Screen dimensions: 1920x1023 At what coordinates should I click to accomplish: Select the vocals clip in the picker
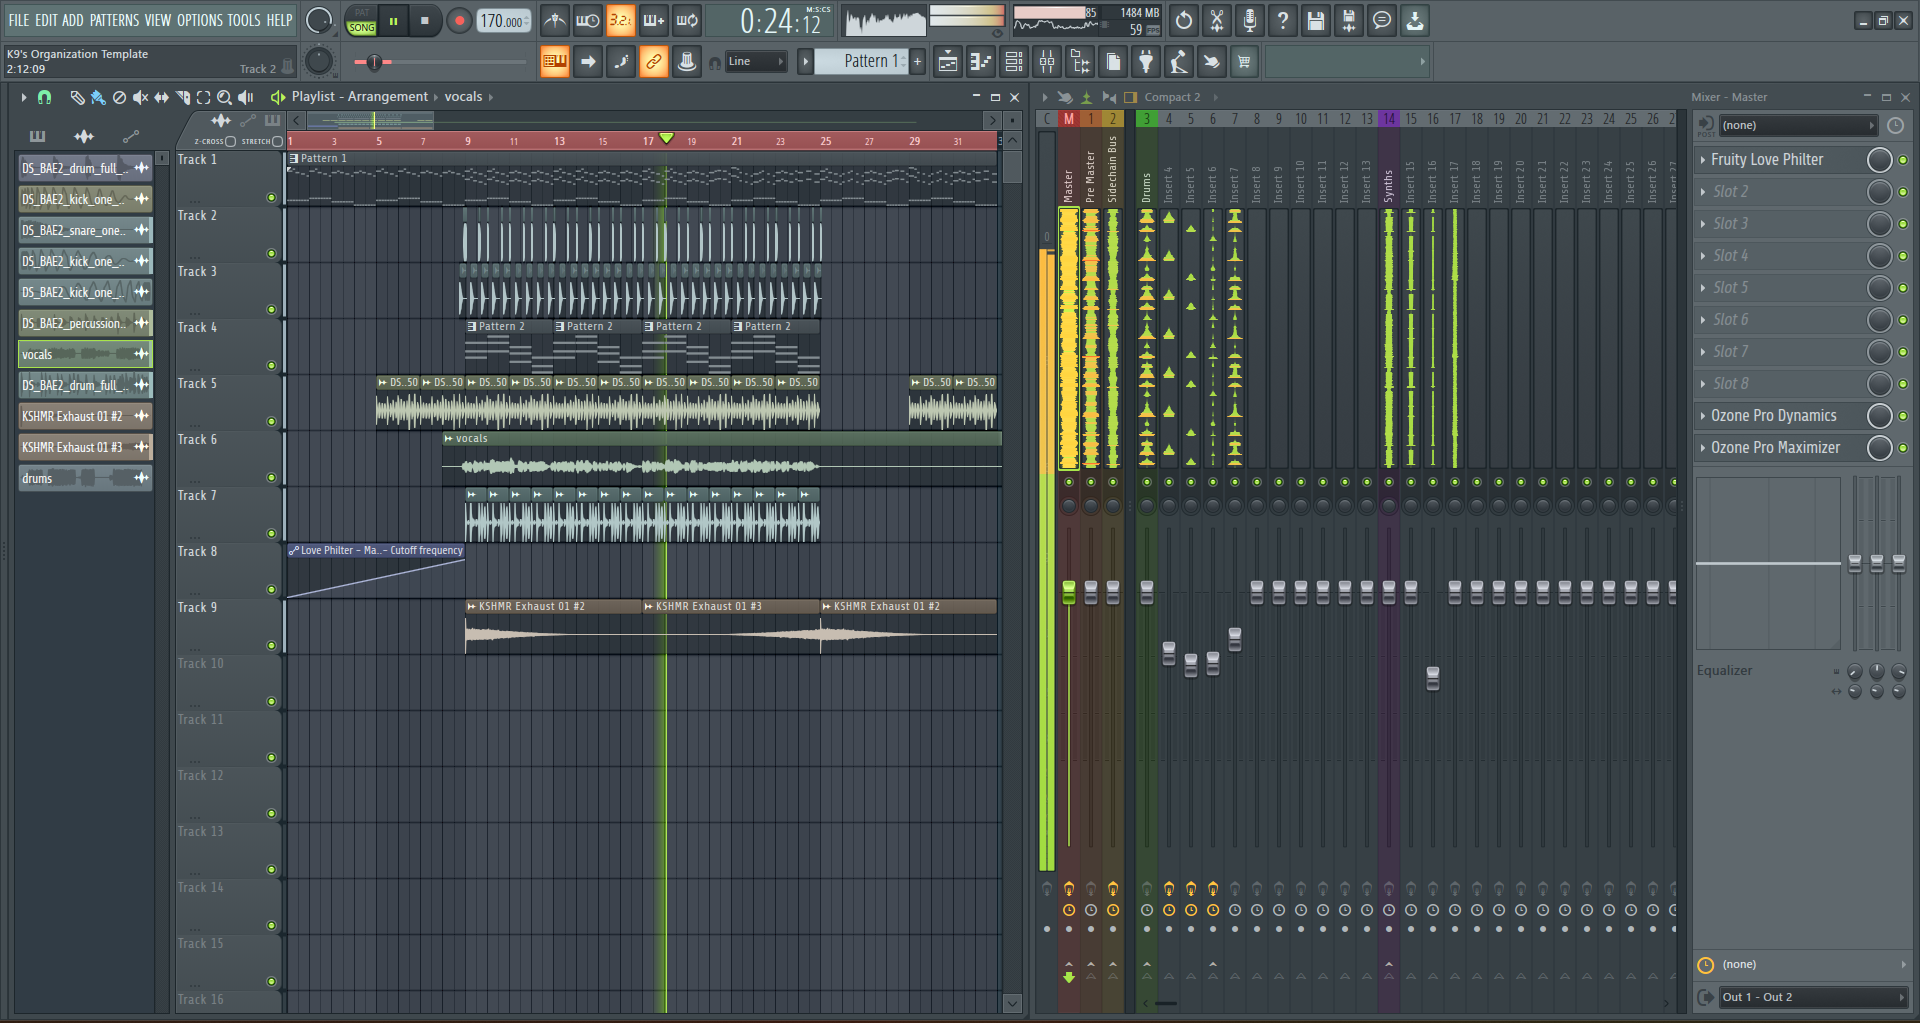[x=85, y=354]
